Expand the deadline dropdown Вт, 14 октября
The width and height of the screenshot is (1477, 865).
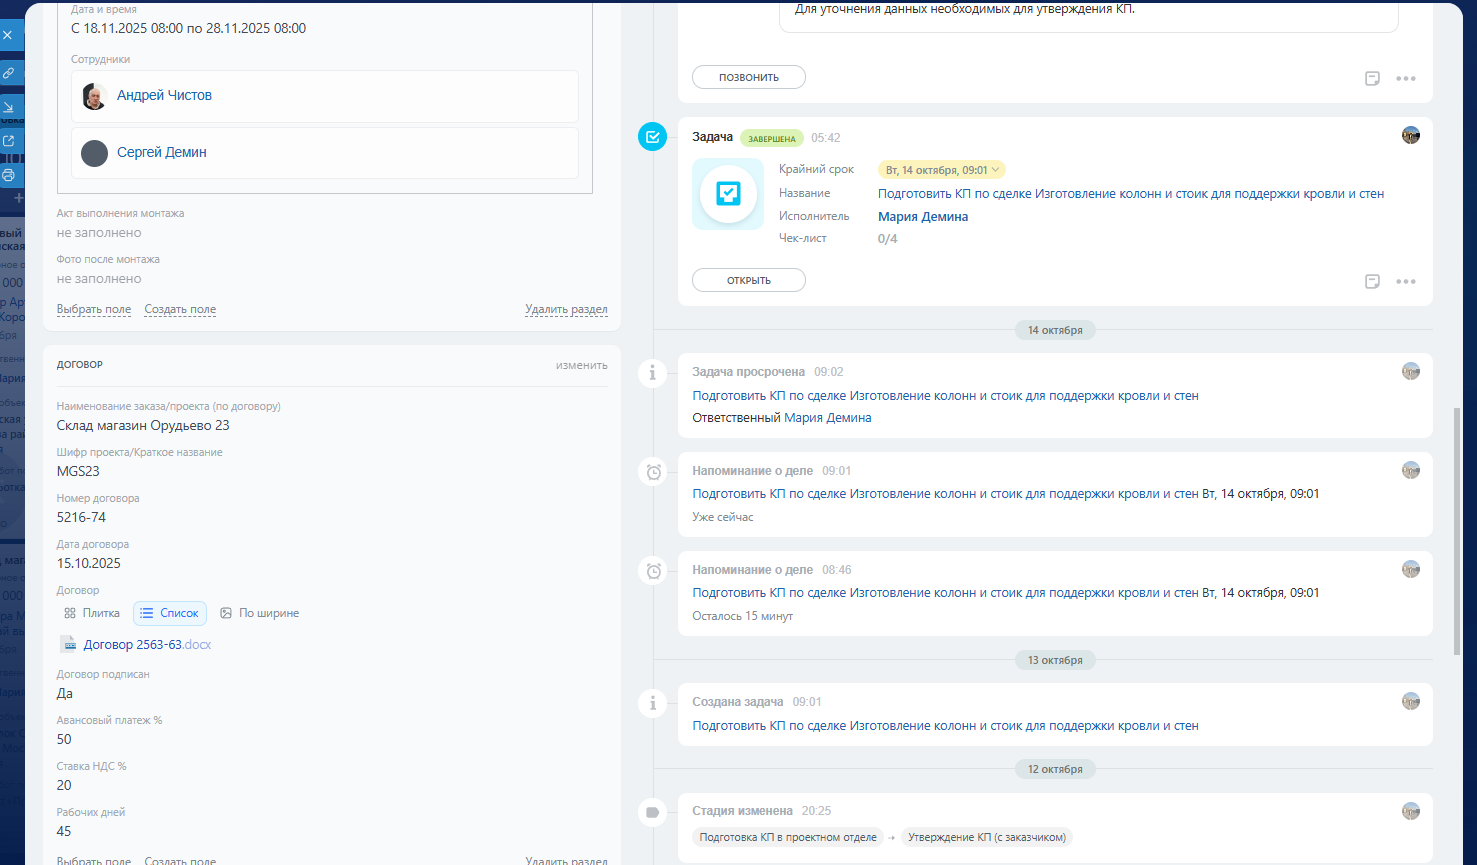pyautogui.click(x=942, y=170)
